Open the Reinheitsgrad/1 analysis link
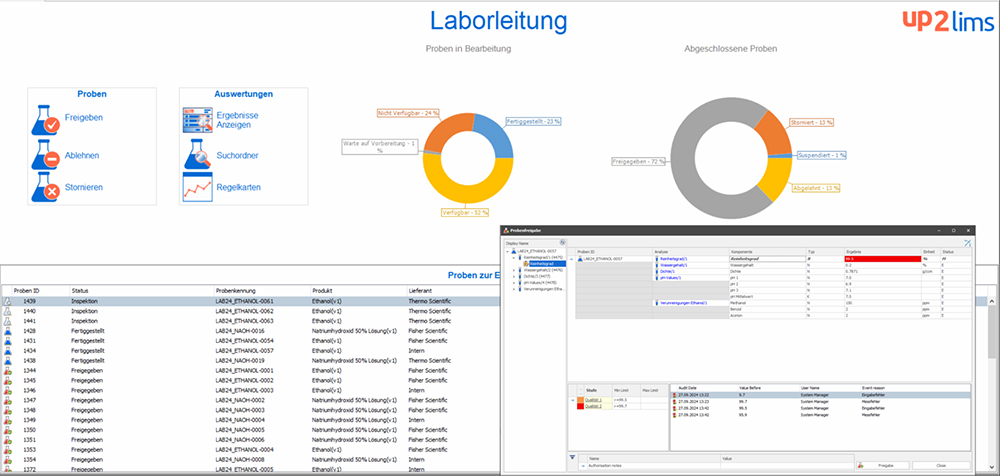 click(x=673, y=258)
